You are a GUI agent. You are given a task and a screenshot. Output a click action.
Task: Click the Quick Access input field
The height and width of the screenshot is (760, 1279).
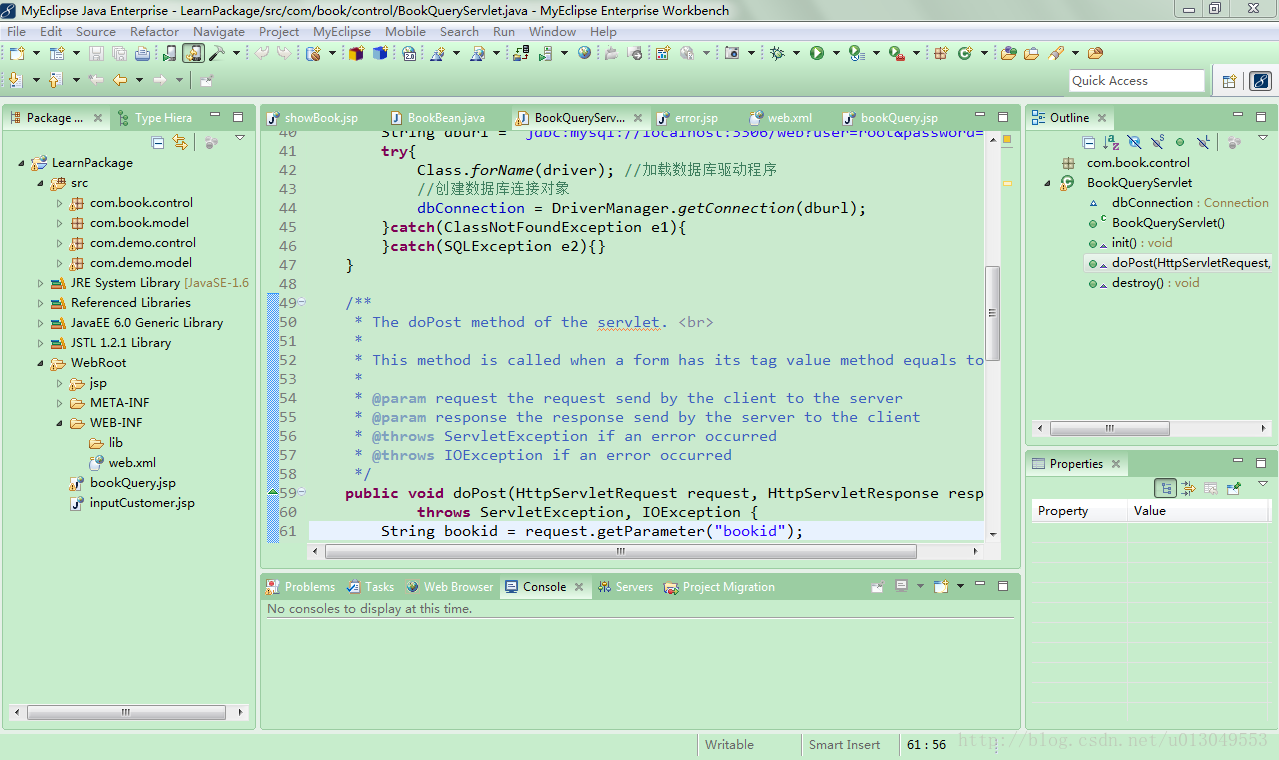[1137, 81]
